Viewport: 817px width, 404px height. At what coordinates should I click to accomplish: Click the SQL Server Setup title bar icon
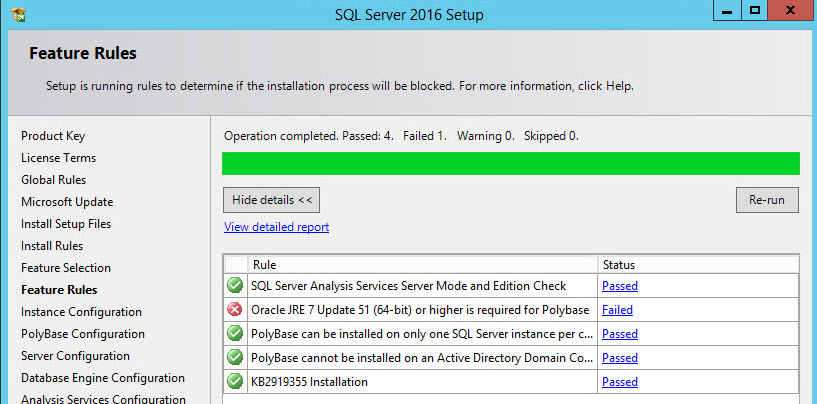tap(19, 15)
